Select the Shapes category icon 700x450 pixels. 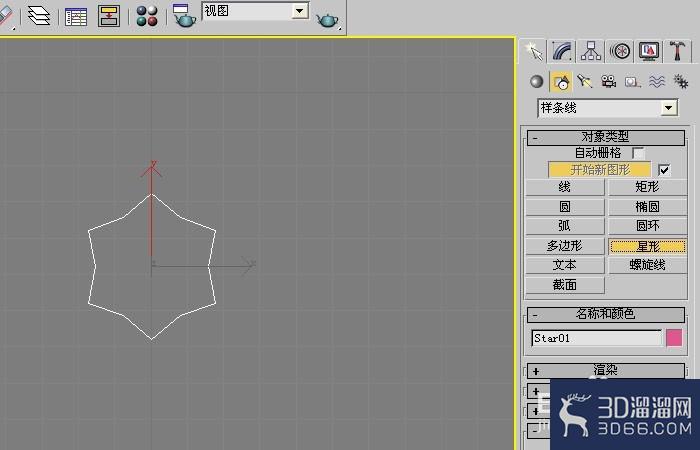coord(561,82)
